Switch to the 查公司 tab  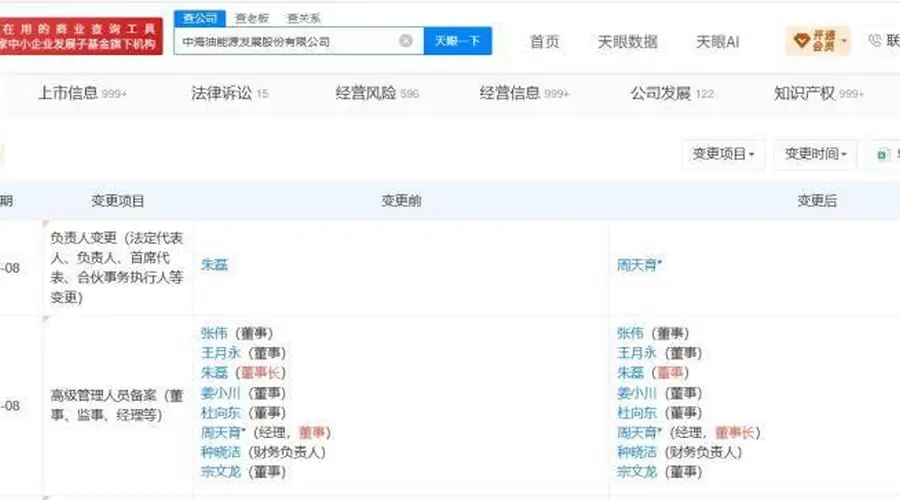pos(200,18)
